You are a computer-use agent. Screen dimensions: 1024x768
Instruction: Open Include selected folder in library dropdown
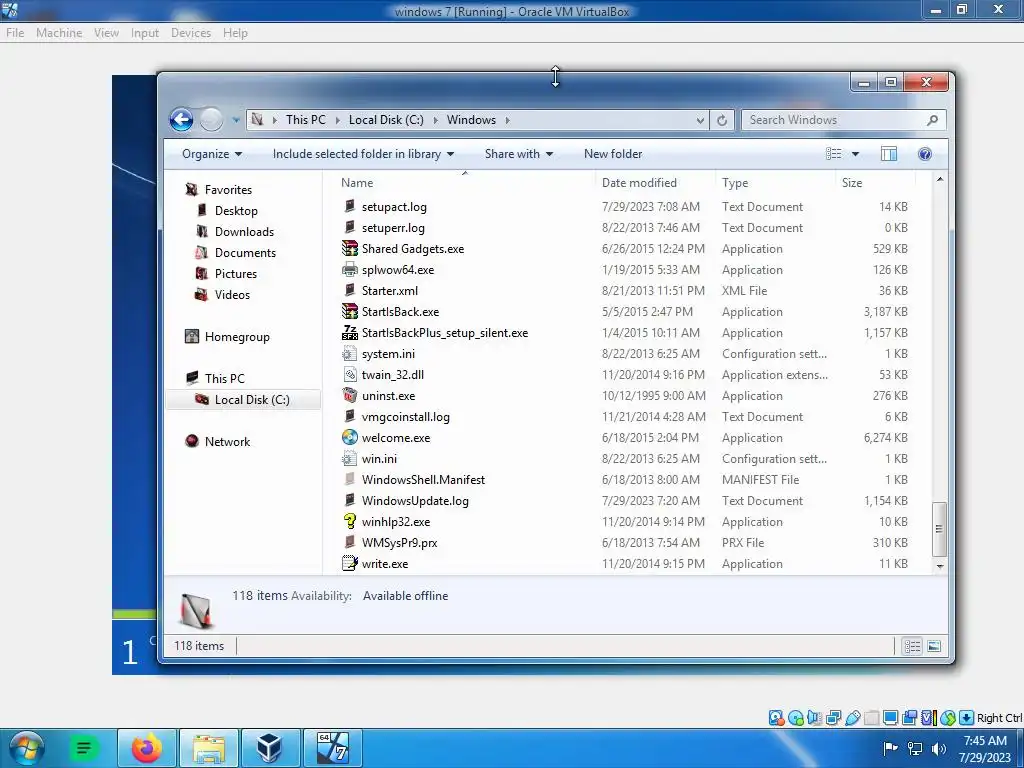[363, 154]
